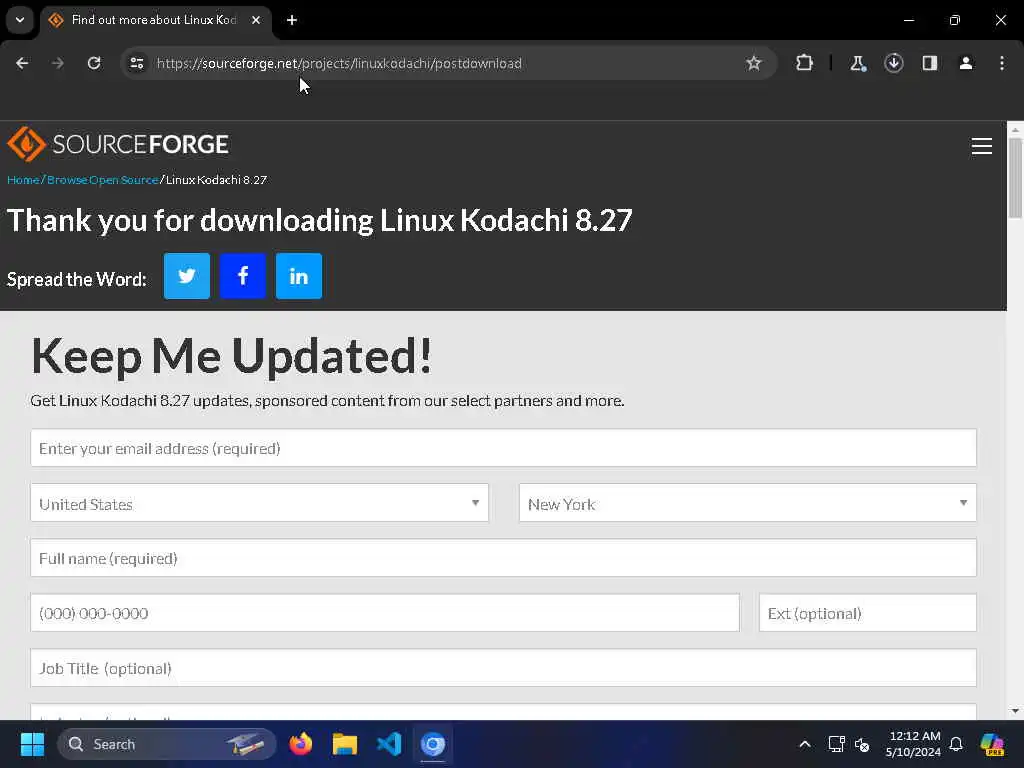1024x768 pixels.
Task: Close the Find out more about Linux Kodachi tab
Action: coord(256,20)
